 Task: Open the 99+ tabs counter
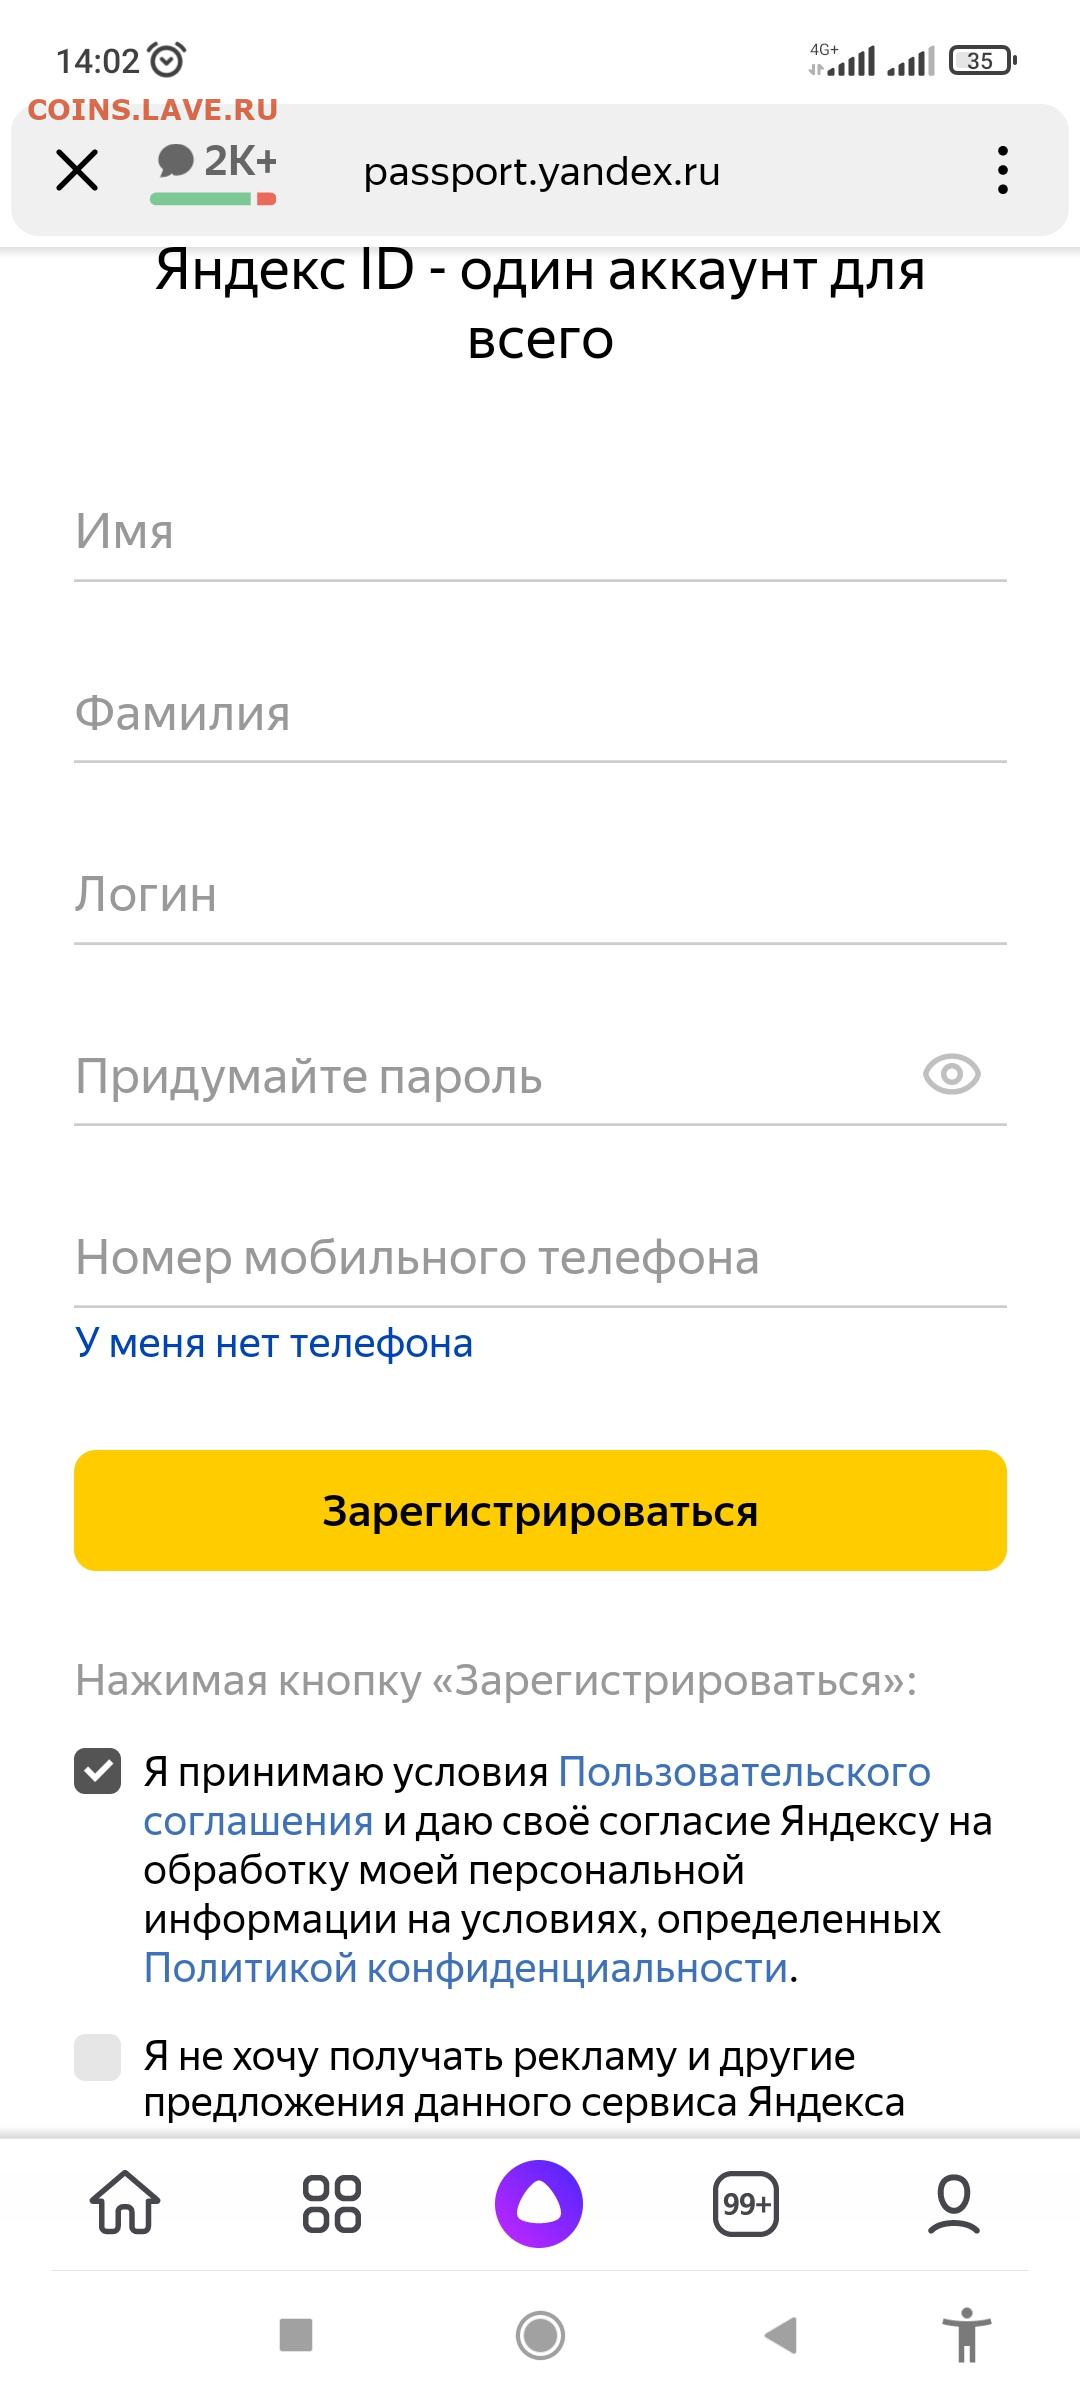[x=746, y=2203]
